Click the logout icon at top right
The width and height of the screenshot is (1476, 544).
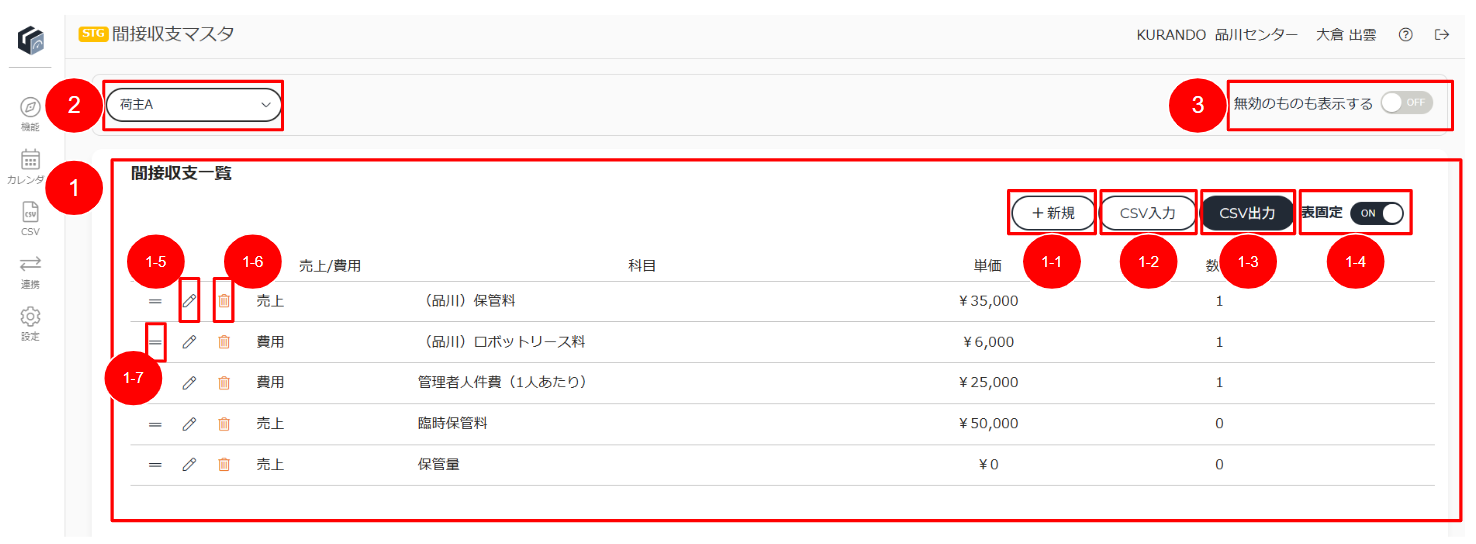pos(1442,35)
